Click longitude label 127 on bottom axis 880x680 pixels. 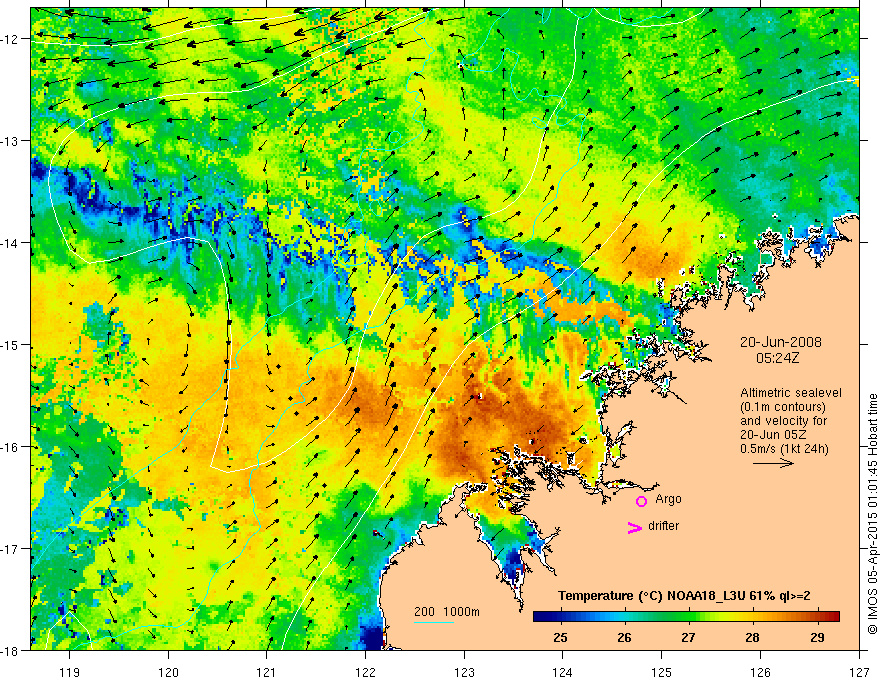click(x=859, y=672)
